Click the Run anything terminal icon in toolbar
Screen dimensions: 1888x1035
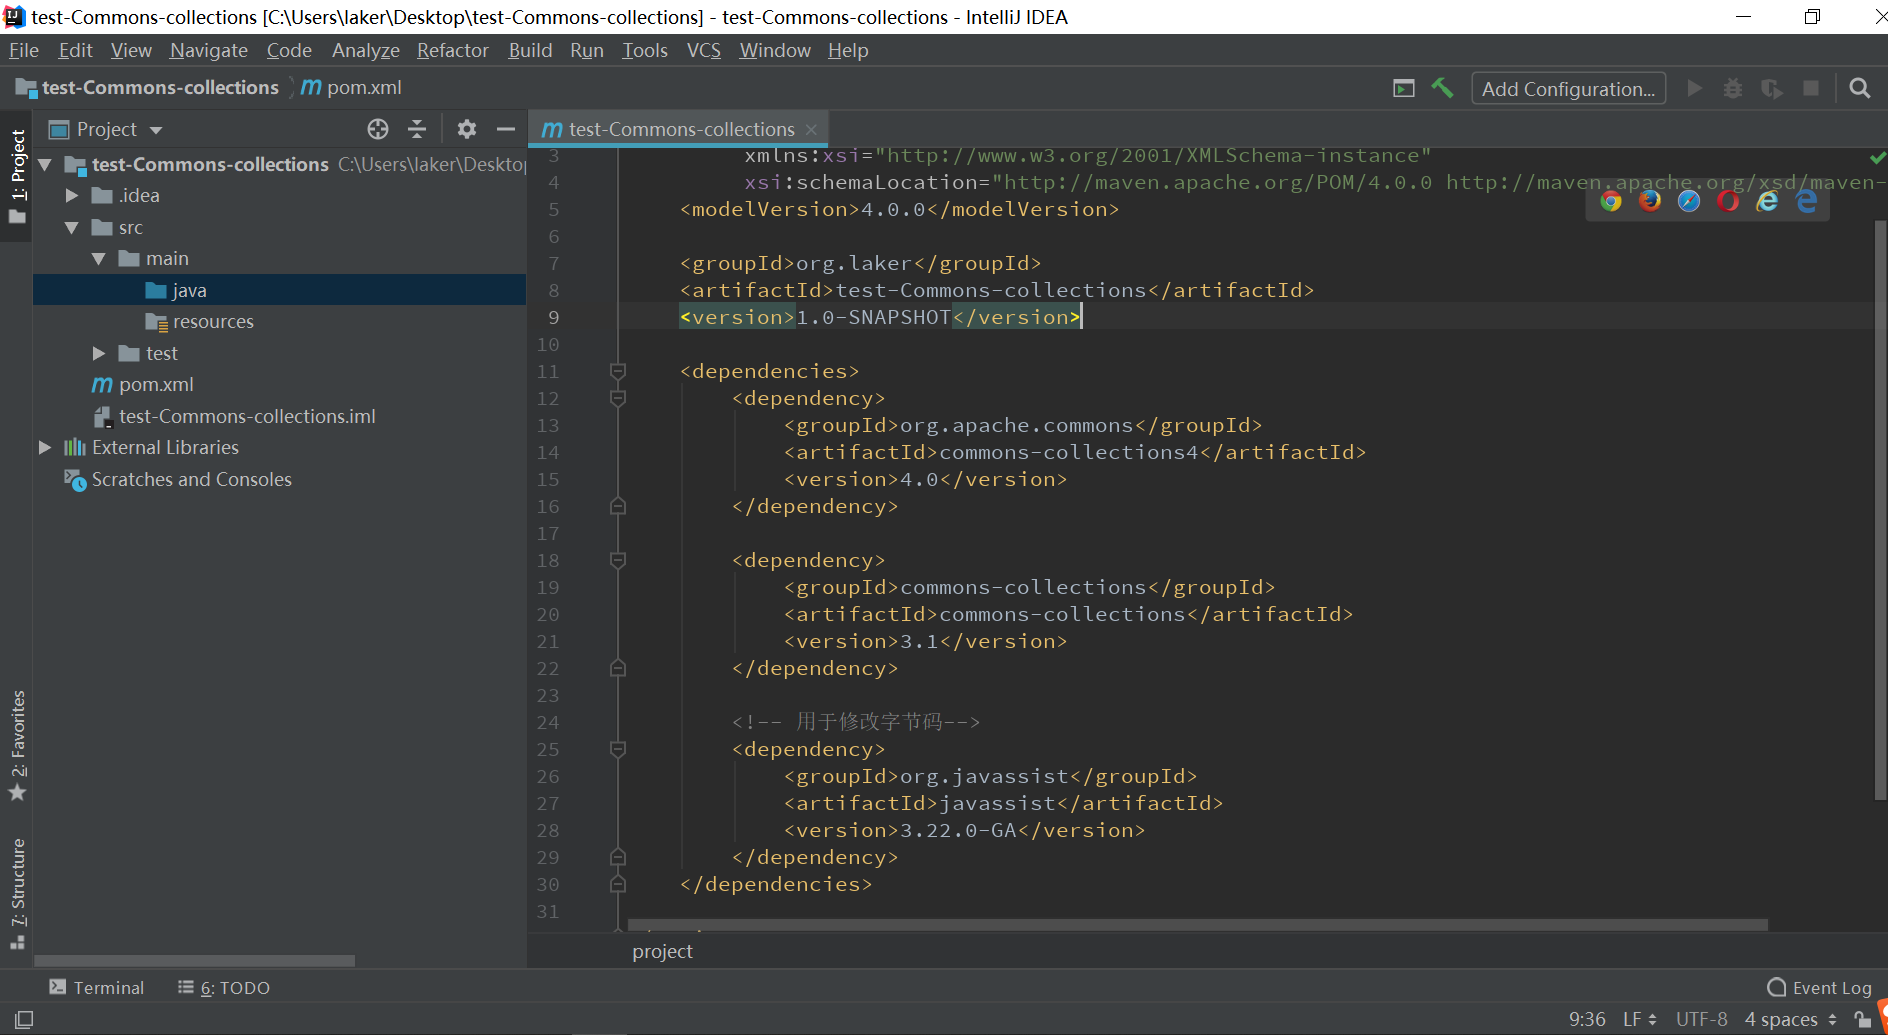coord(1404,88)
